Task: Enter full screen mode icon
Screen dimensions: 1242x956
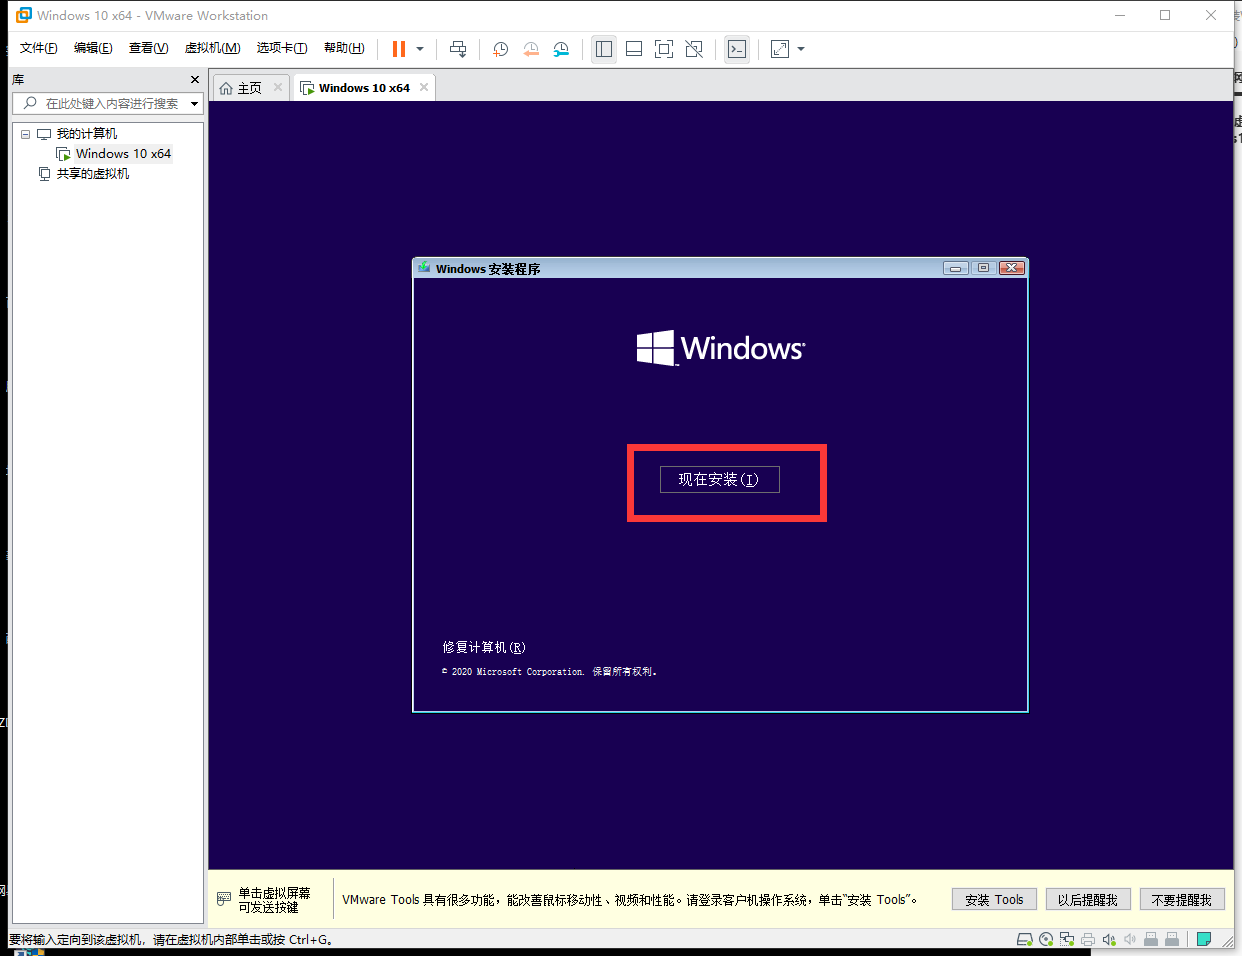Action: pyautogui.click(x=664, y=49)
